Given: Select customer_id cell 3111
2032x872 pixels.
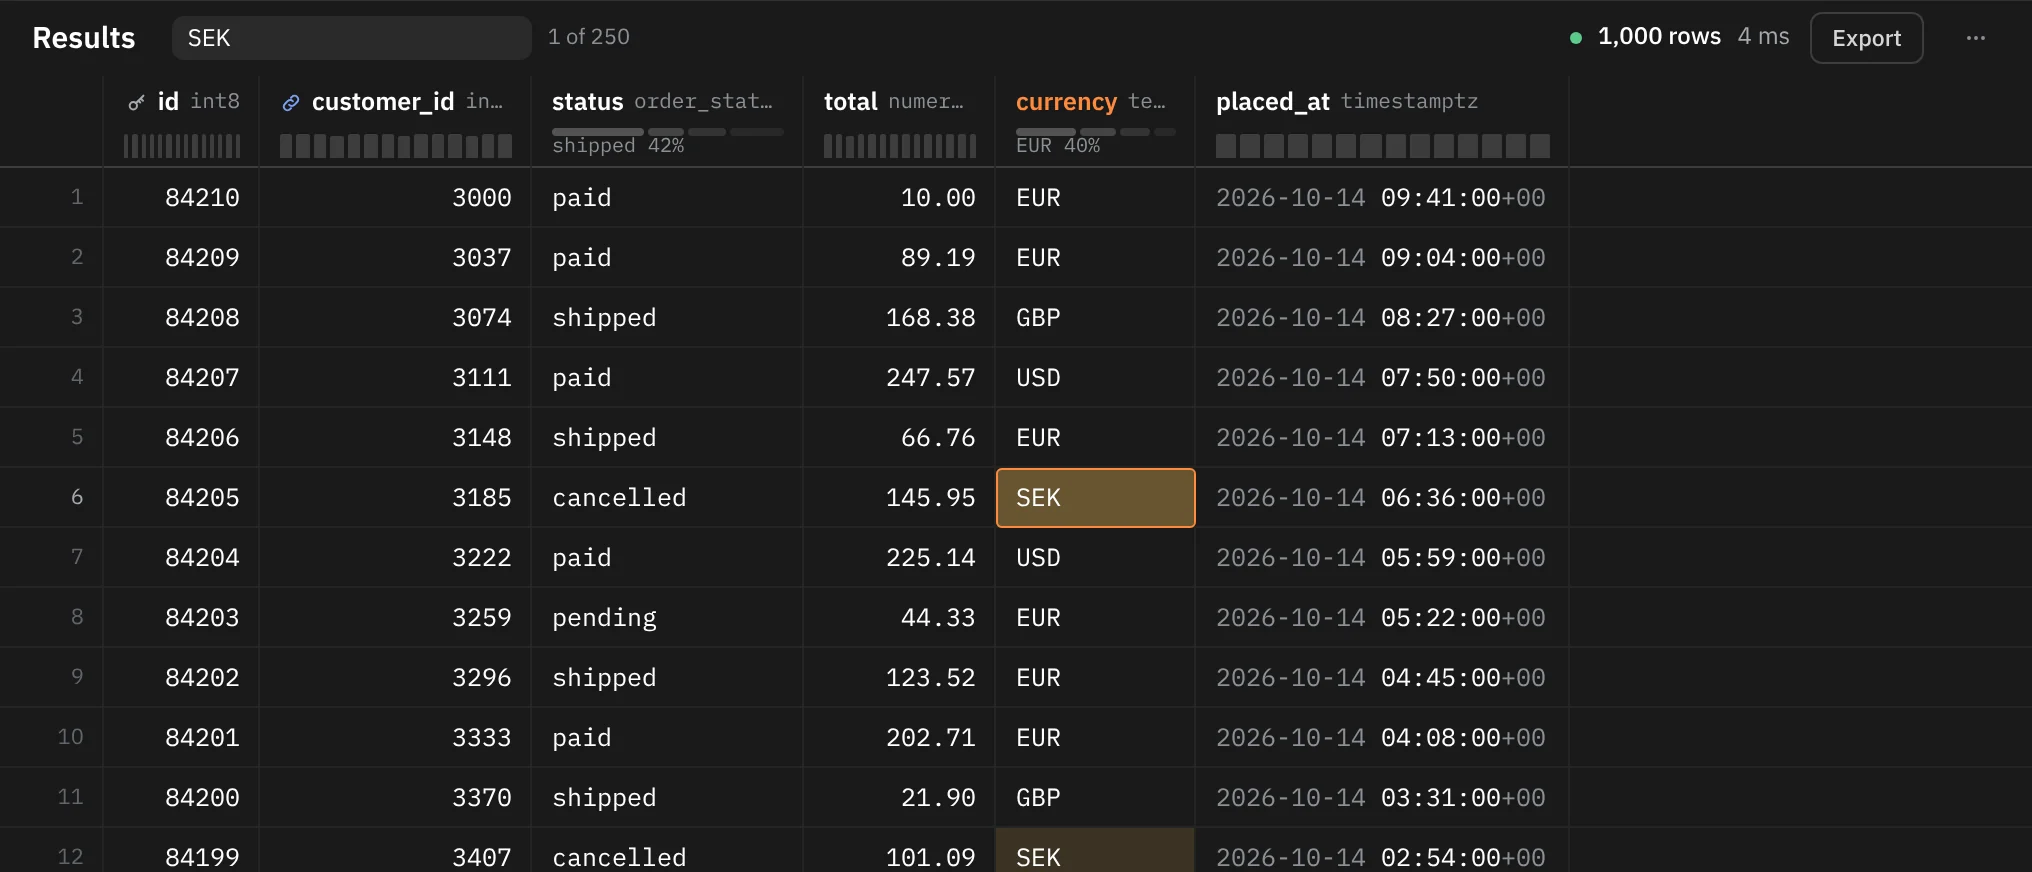Looking at the screenshot, I should [395, 378].
